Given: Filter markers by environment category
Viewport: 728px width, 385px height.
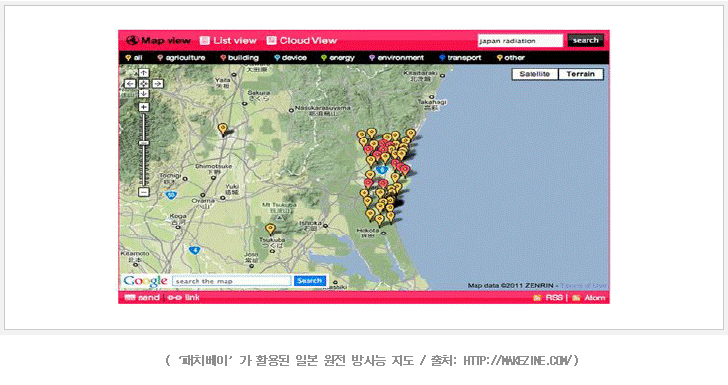Looking at the screenshot, I should point(396,58).
